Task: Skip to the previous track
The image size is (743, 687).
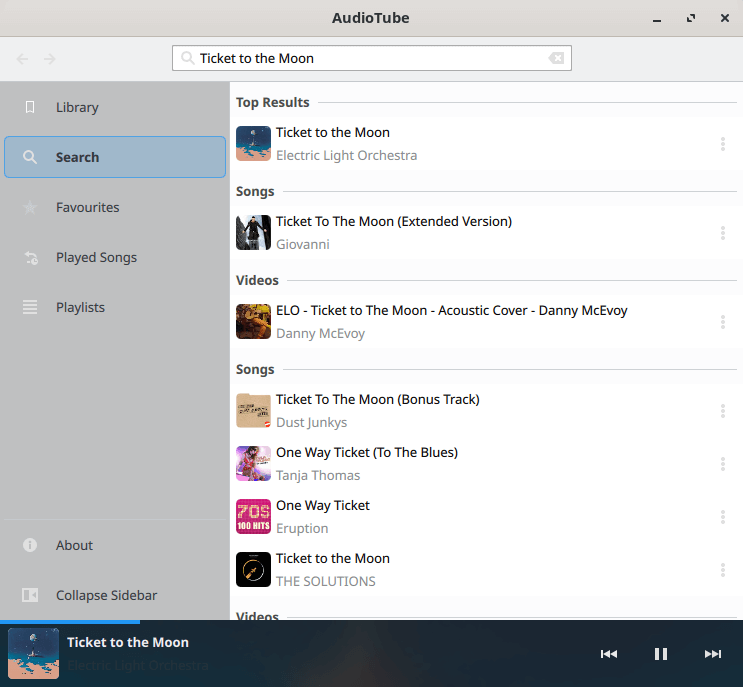Action: [609, 654]
